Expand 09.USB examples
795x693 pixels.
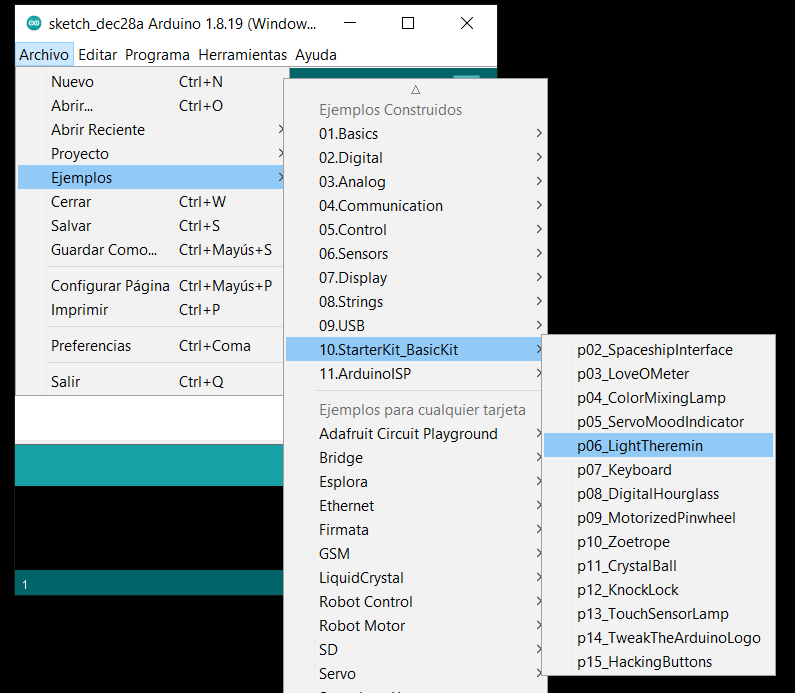pyautogui.click(x=416, y=325)
